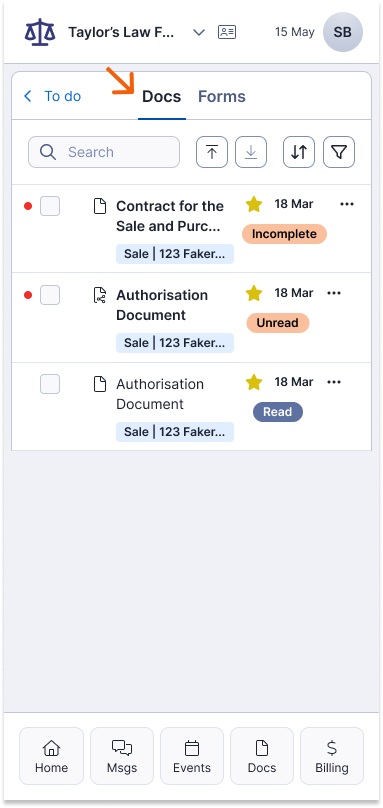Toggle star on Contract for the Sale document

point(254,205)
